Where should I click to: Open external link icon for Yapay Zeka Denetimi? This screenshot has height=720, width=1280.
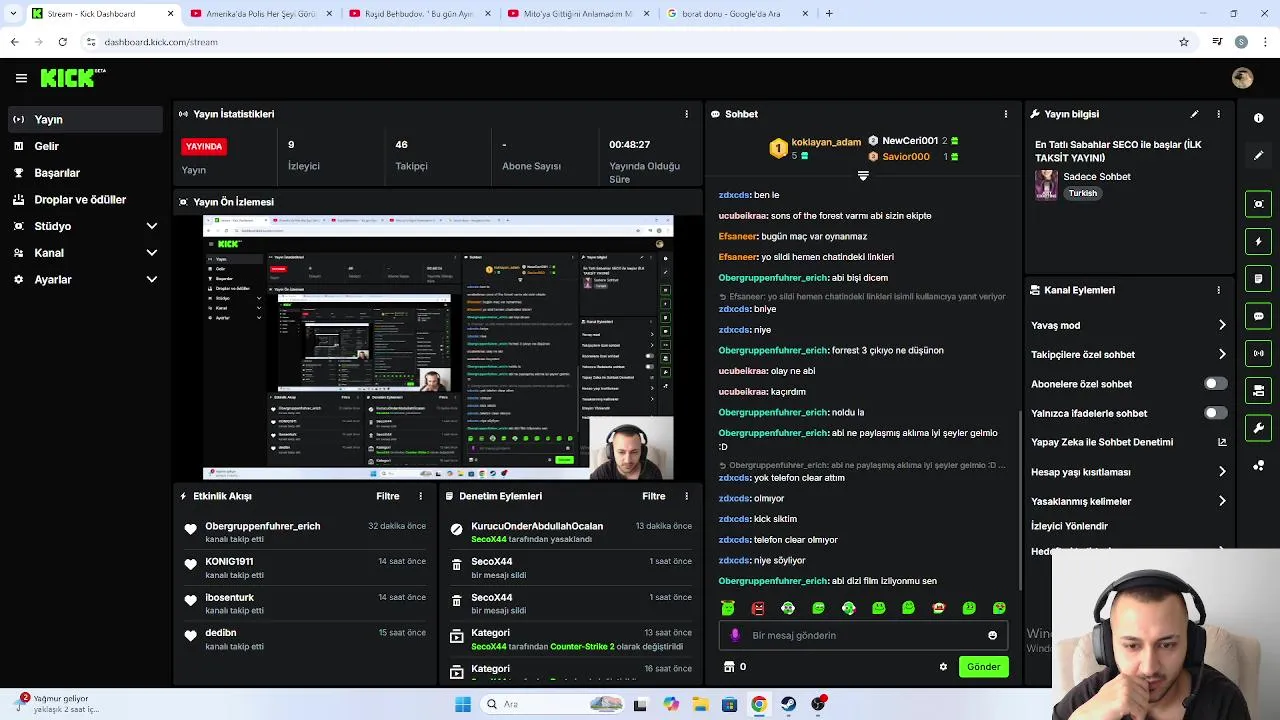pyautogui.click(x=1222, y=442)
